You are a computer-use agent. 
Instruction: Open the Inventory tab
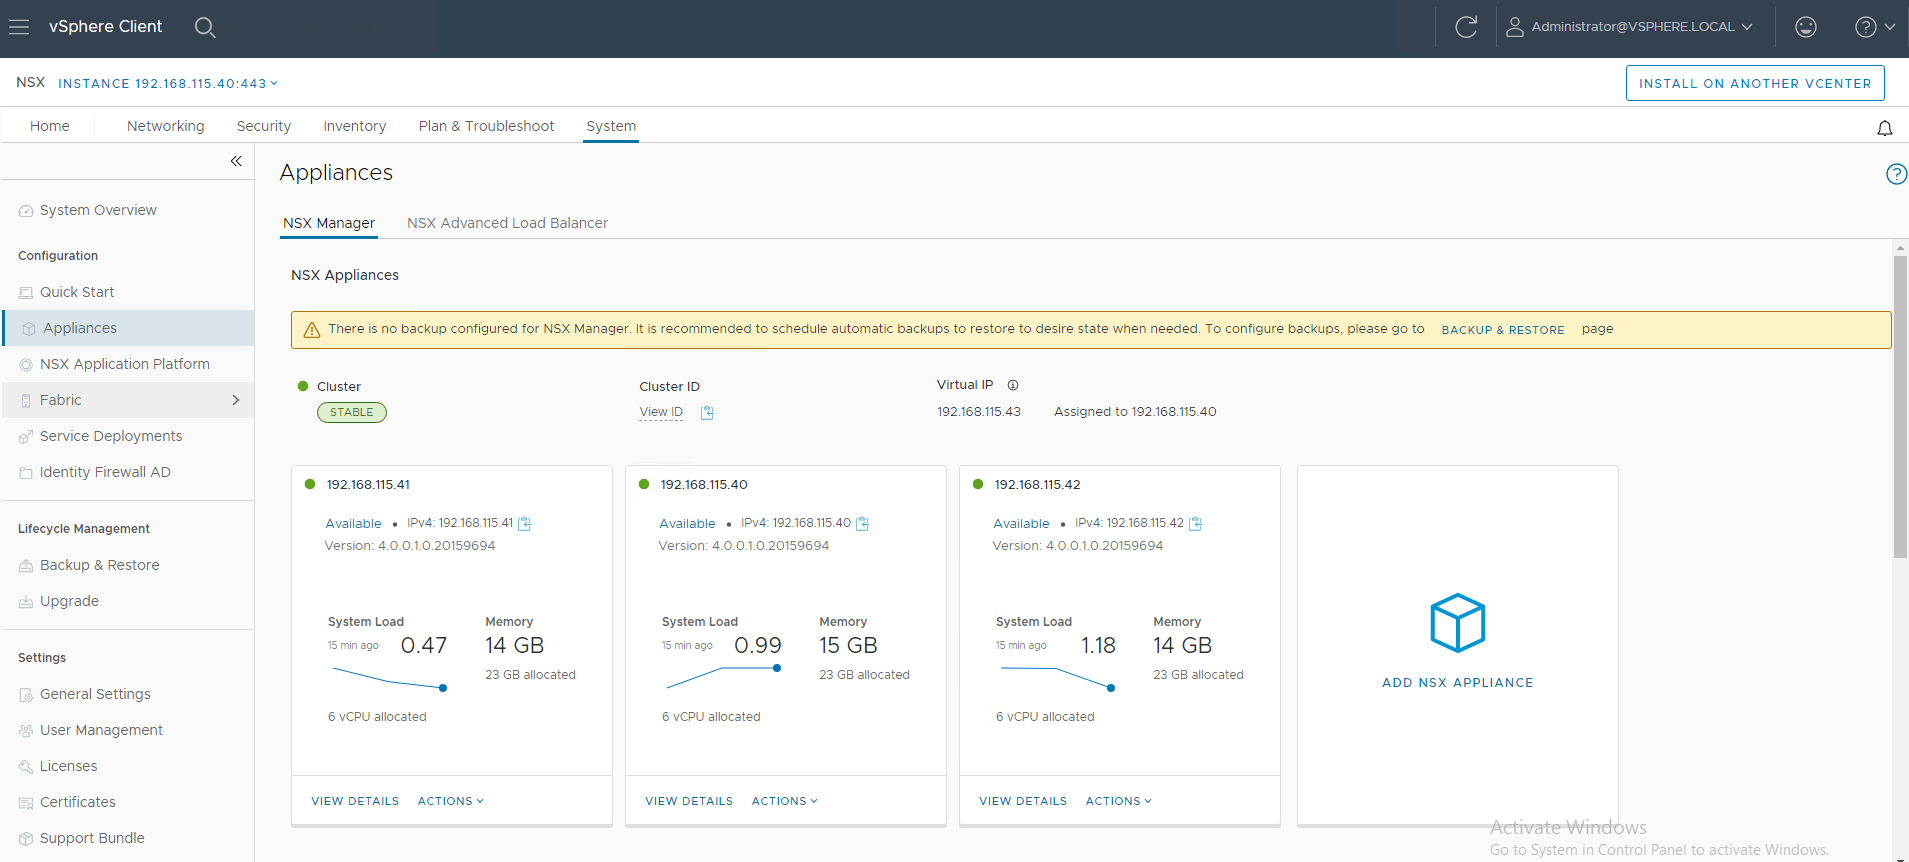355,126
